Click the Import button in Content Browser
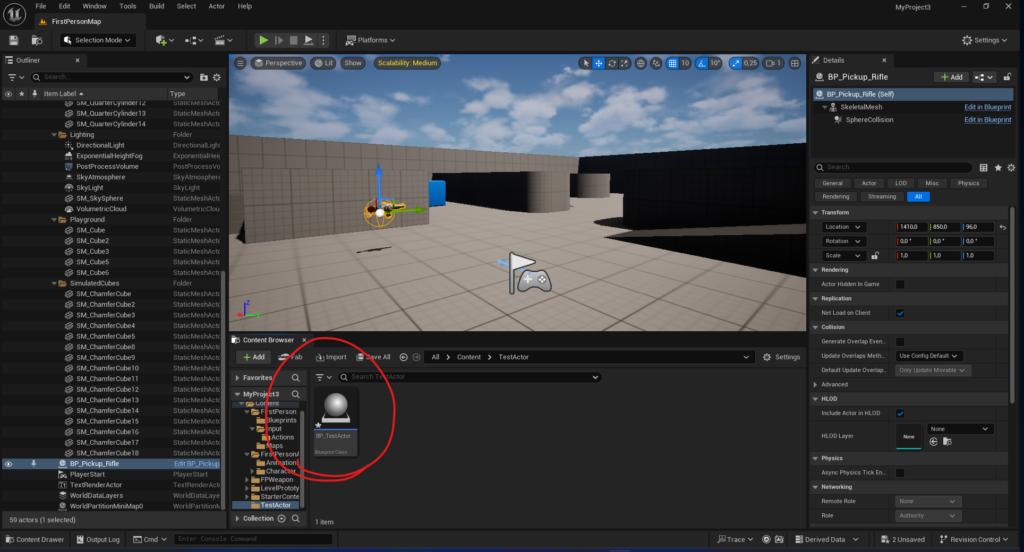The width and height of the screenshot is (1024, 552). (x=331, y=357)
